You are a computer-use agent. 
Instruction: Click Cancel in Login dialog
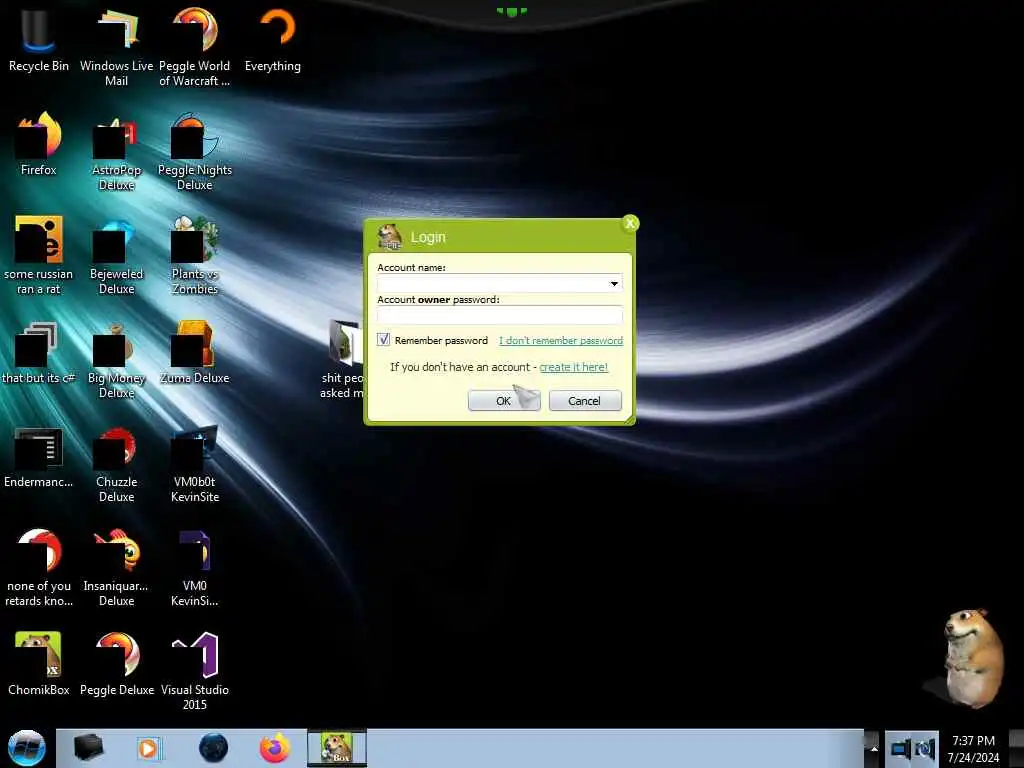click(x=584, y=400)
